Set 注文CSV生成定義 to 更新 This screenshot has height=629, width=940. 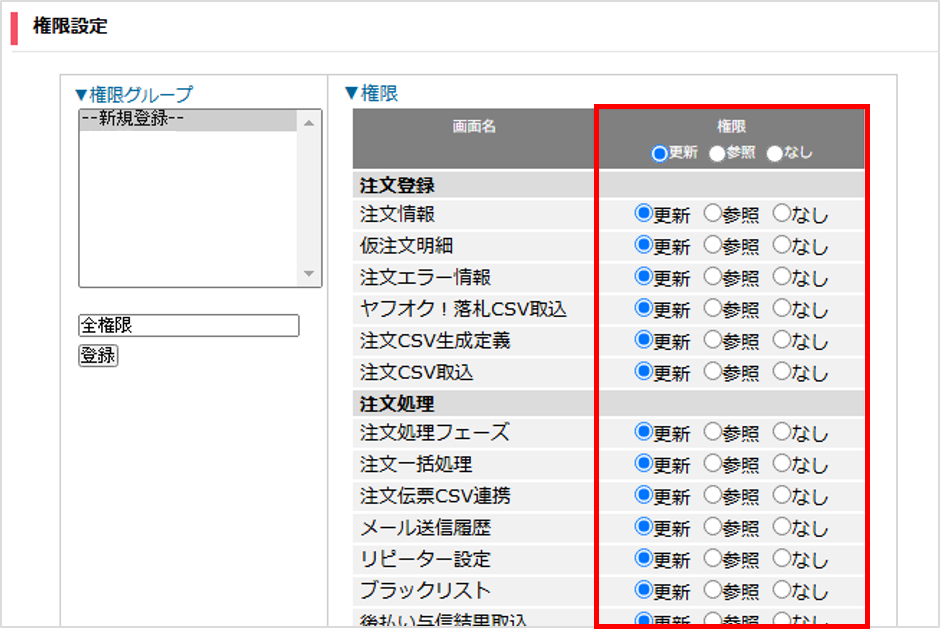[x=643, y=340]
